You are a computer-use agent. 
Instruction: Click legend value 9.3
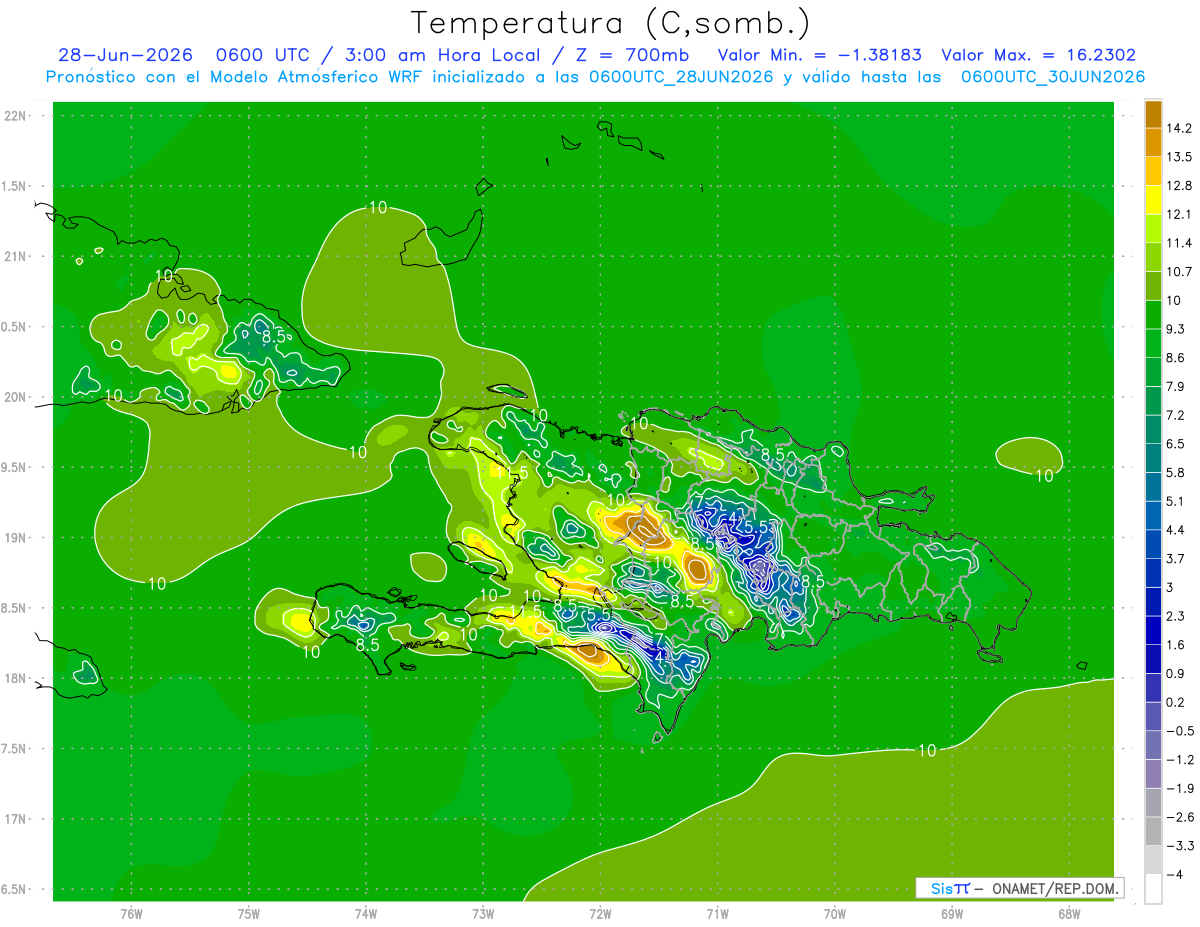coord(1175,329)
